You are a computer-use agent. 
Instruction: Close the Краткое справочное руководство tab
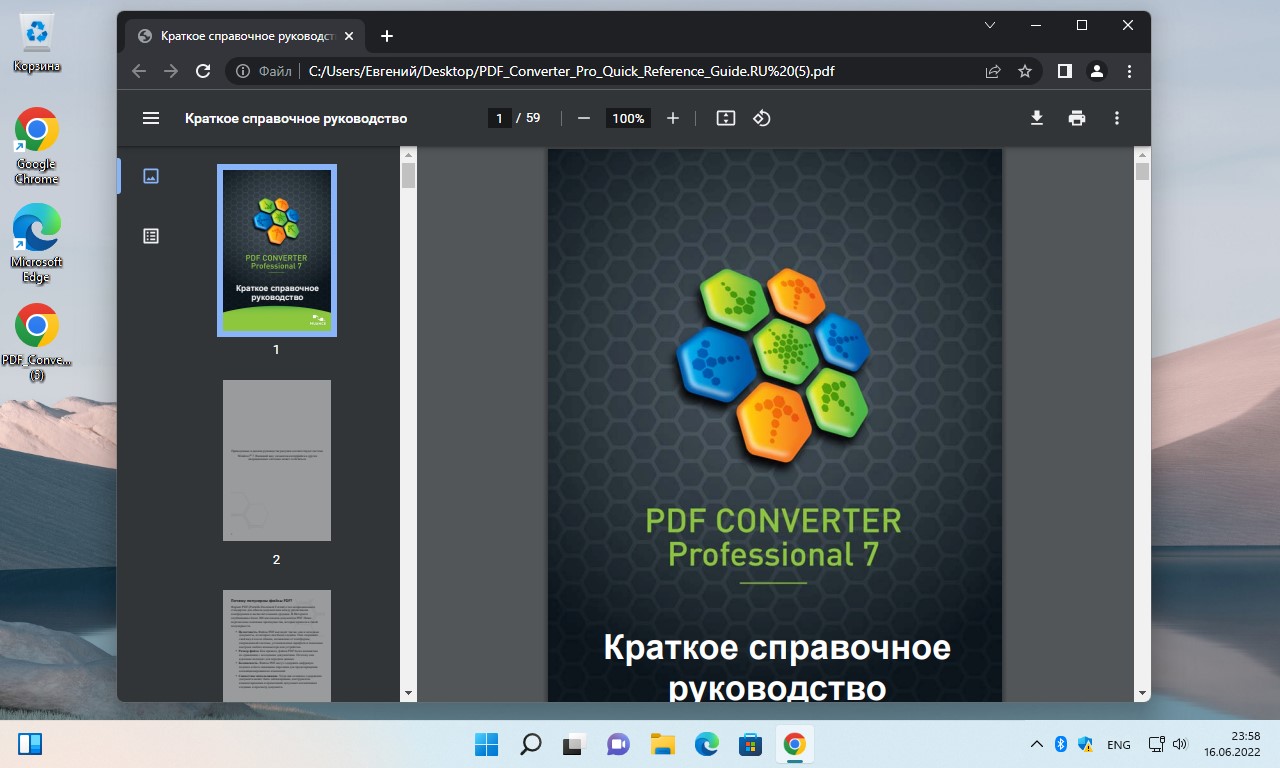pos(351,36)
